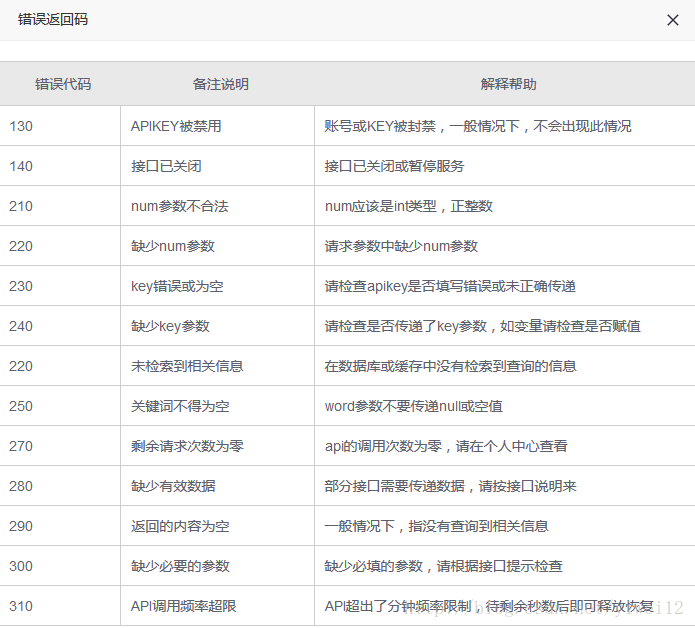This screenshot has width=695, height=628.
Task: Click the 接口已关闭或暂停服务 explanation
Action: pos(394,166)
